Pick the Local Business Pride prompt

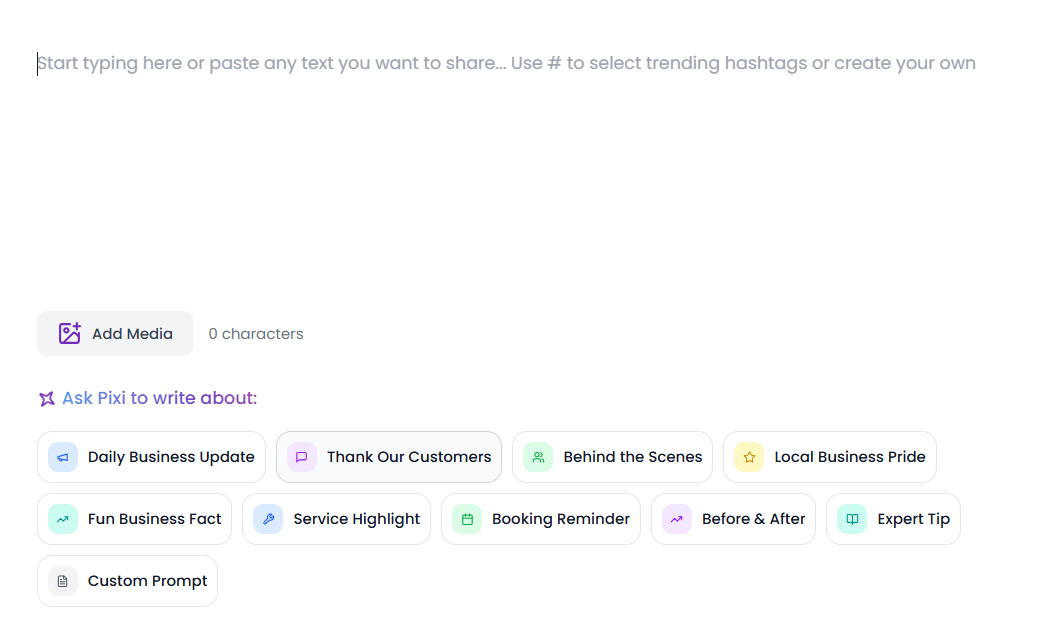click(x=849, y=457)
